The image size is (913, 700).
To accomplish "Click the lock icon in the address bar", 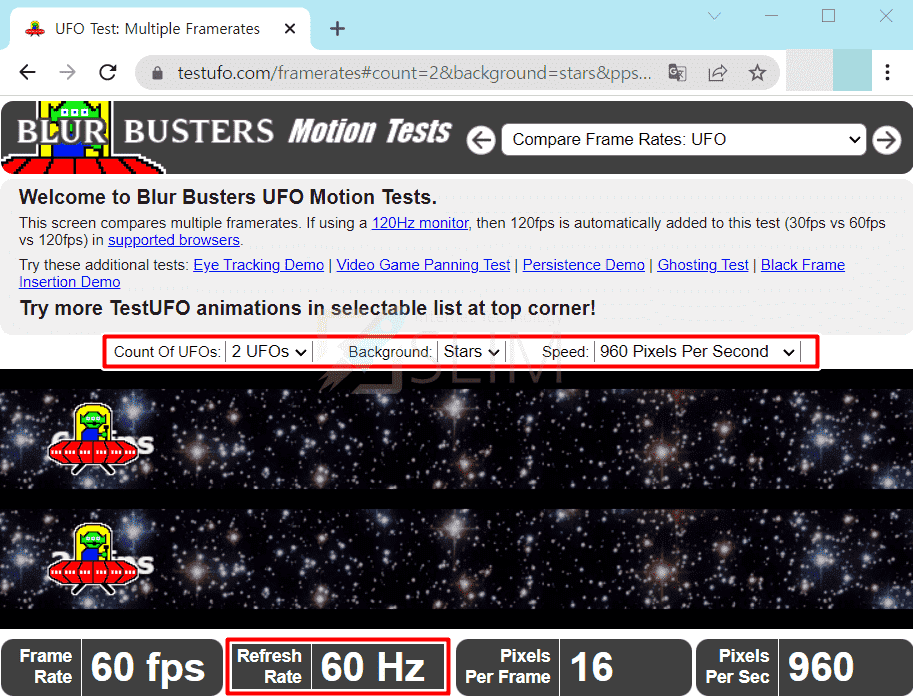I will [x=157, y=73].
